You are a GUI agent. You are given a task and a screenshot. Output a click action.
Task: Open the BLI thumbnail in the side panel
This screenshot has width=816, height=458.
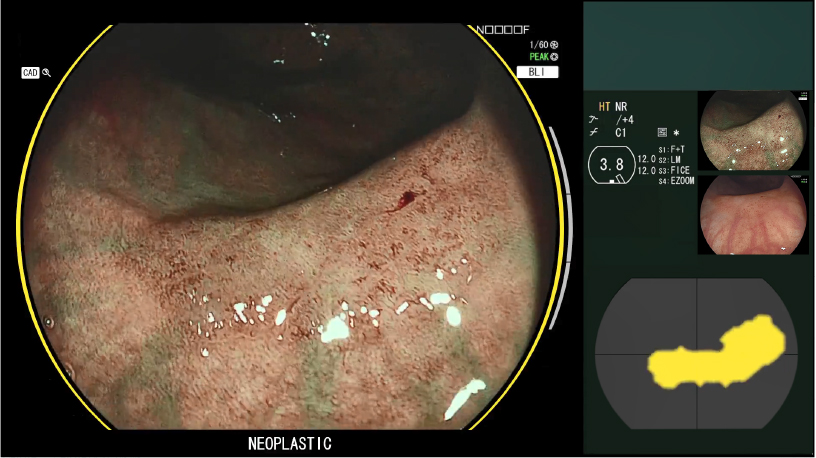(753, 131)
